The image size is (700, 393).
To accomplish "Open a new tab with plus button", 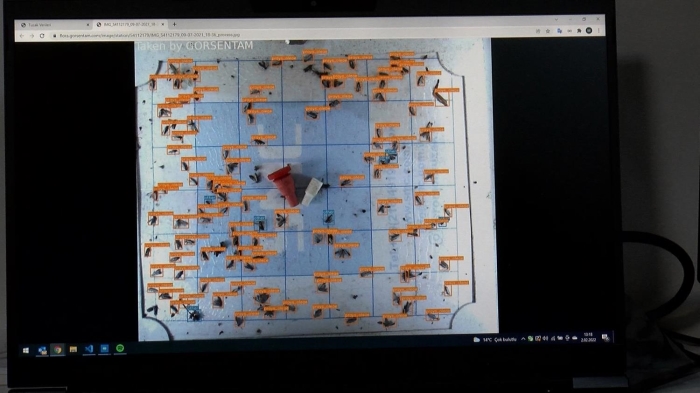I will (174, 24).
